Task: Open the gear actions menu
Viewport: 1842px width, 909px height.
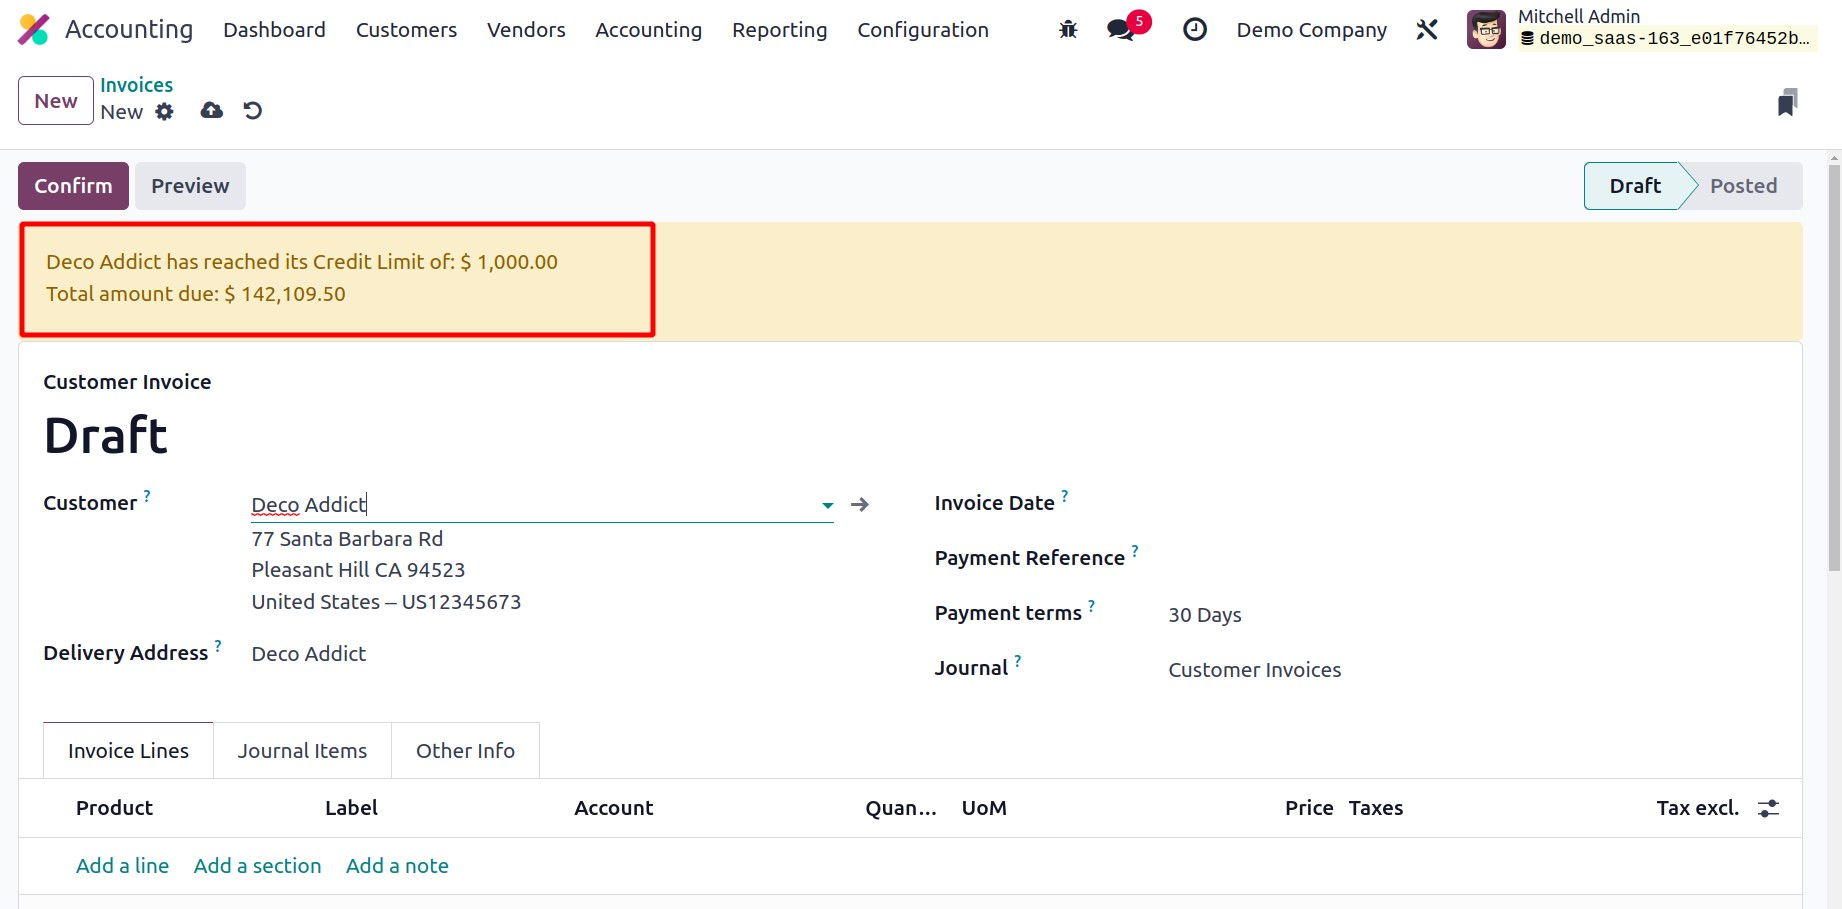Action: coord(165,112)
